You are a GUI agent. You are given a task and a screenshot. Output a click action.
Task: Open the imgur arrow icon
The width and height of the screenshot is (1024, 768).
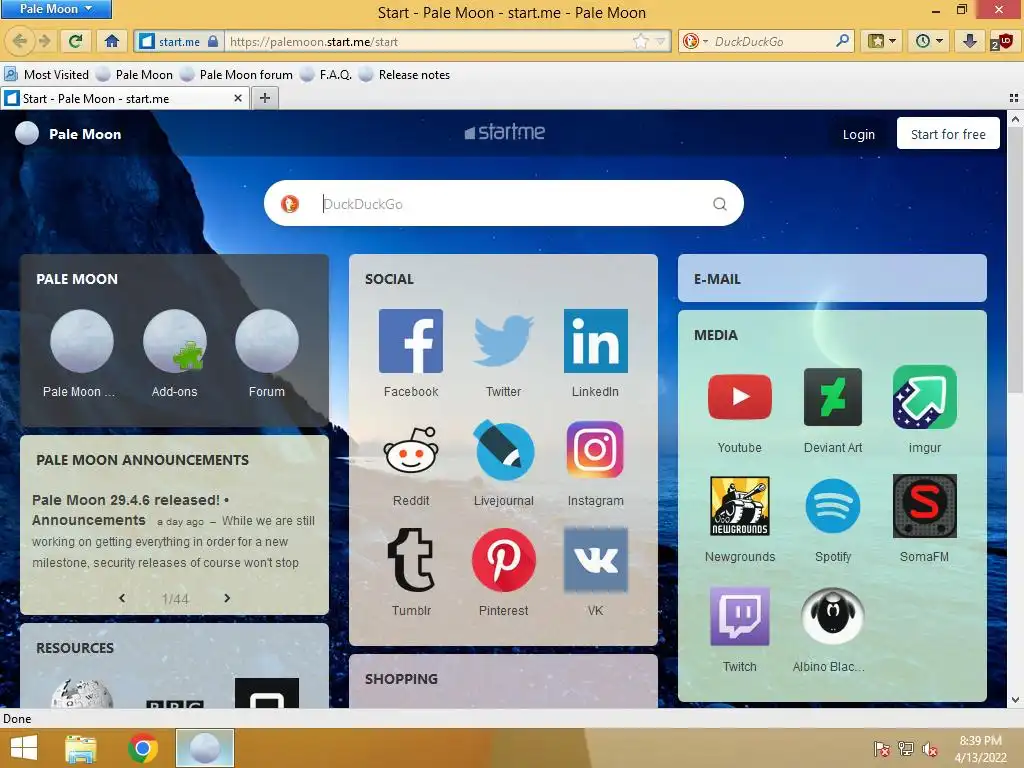924,396
